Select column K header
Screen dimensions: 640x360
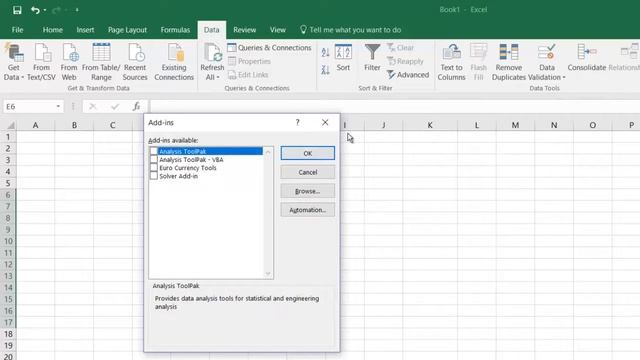(430, 125)
